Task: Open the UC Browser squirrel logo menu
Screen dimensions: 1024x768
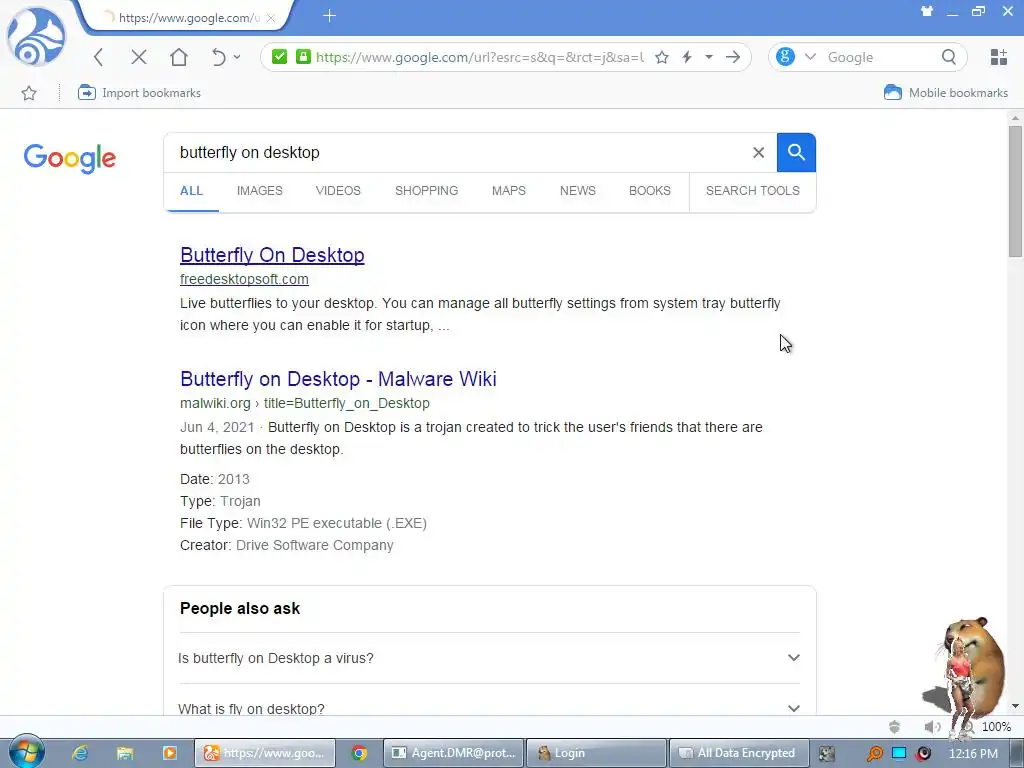Action: (37, 36)
